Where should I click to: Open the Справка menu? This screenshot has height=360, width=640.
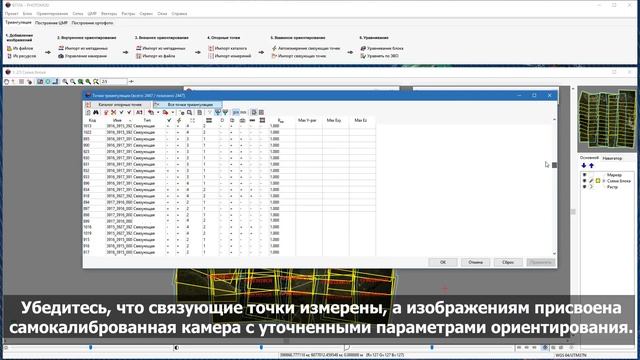click(179, 13)
